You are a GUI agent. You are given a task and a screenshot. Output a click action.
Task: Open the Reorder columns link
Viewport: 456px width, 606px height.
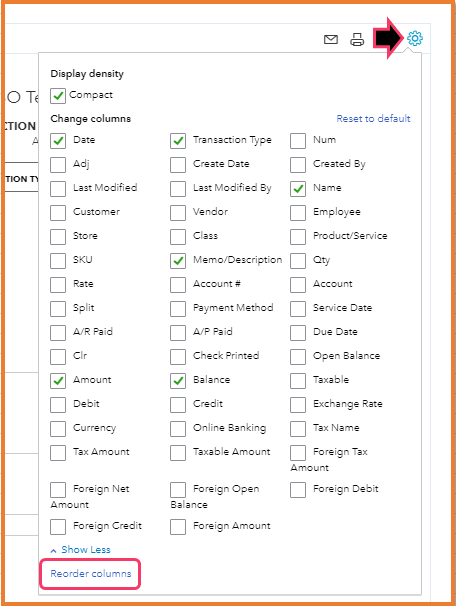[x=91, y=574]
